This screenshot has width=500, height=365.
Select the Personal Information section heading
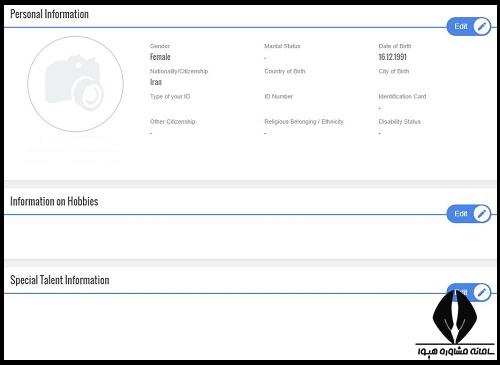[49, 14]
